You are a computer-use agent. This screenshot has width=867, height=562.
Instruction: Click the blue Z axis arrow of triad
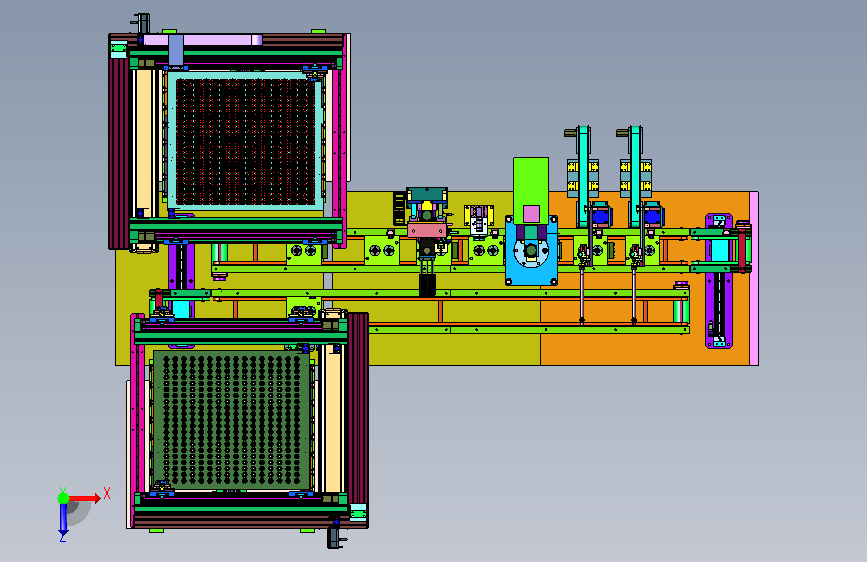click(63, 519)
